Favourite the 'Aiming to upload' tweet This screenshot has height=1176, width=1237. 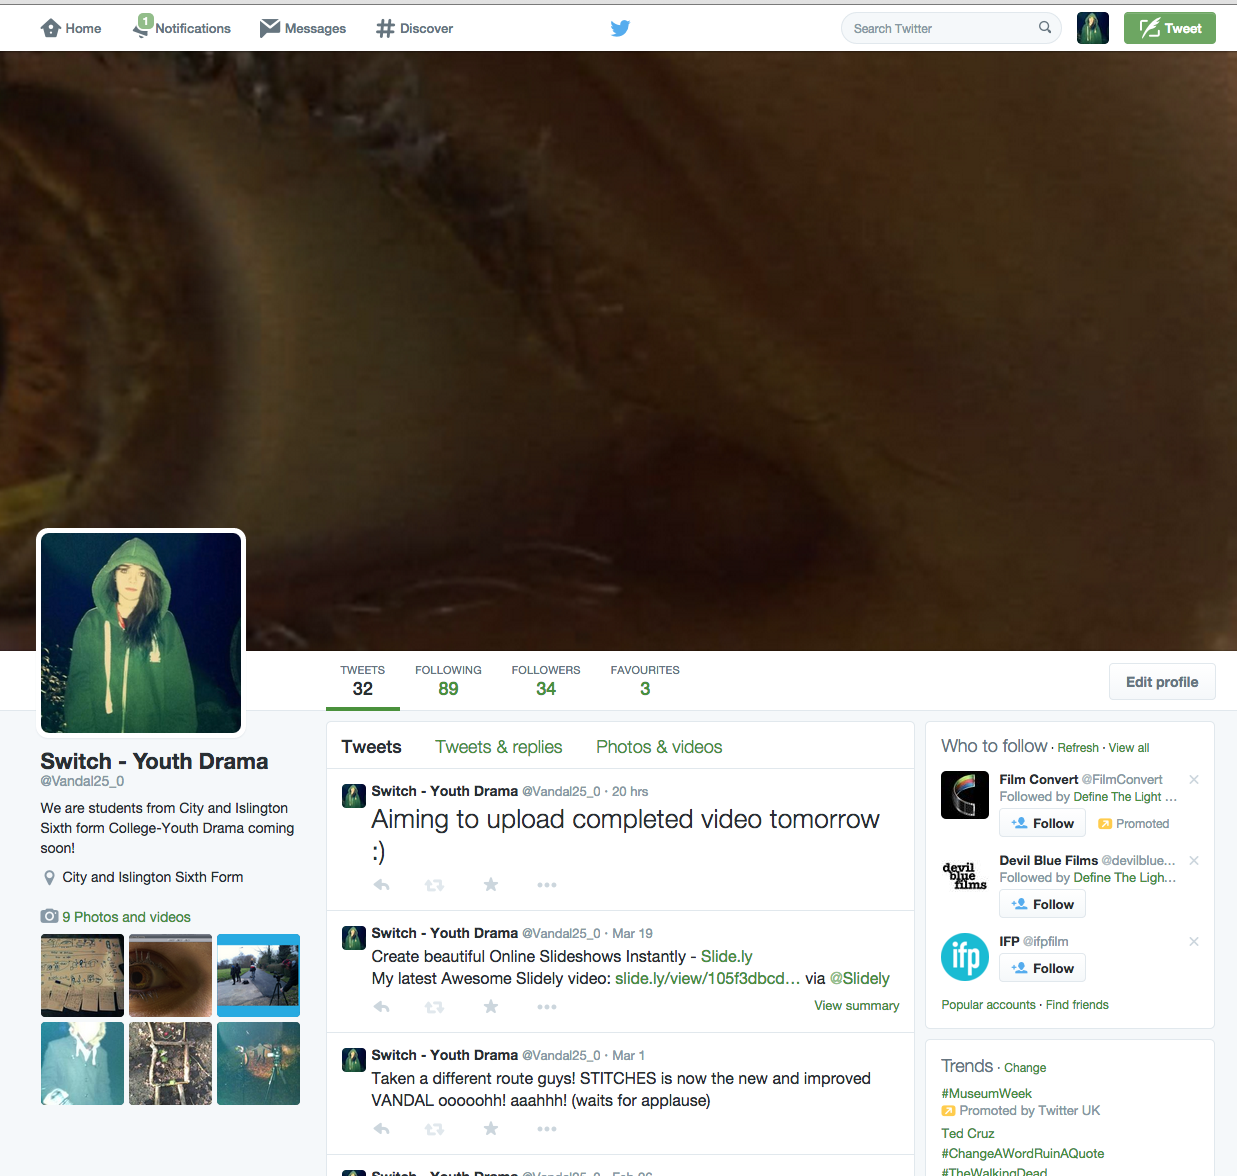coord(491,884)
